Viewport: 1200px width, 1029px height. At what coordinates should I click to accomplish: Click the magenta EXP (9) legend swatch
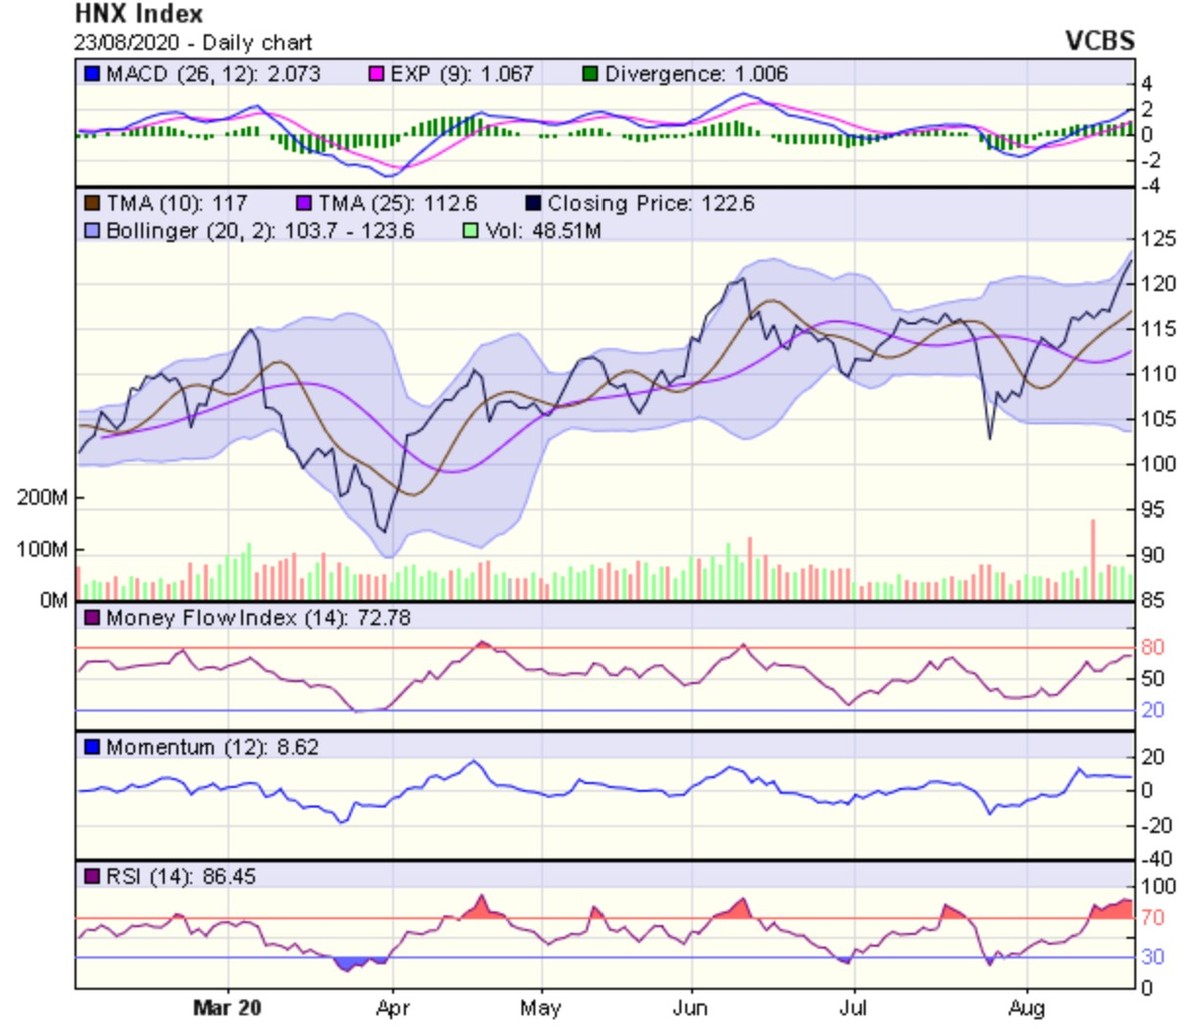point(377,74)
